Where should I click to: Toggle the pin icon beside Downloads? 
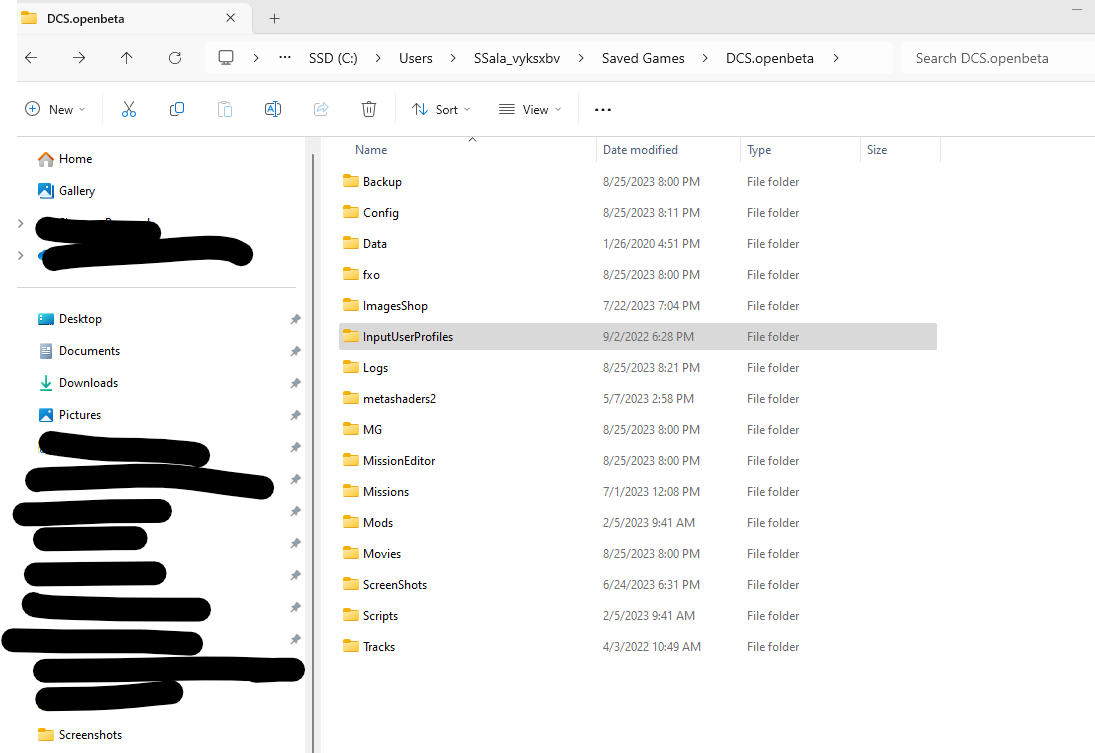tap(295, 383)
